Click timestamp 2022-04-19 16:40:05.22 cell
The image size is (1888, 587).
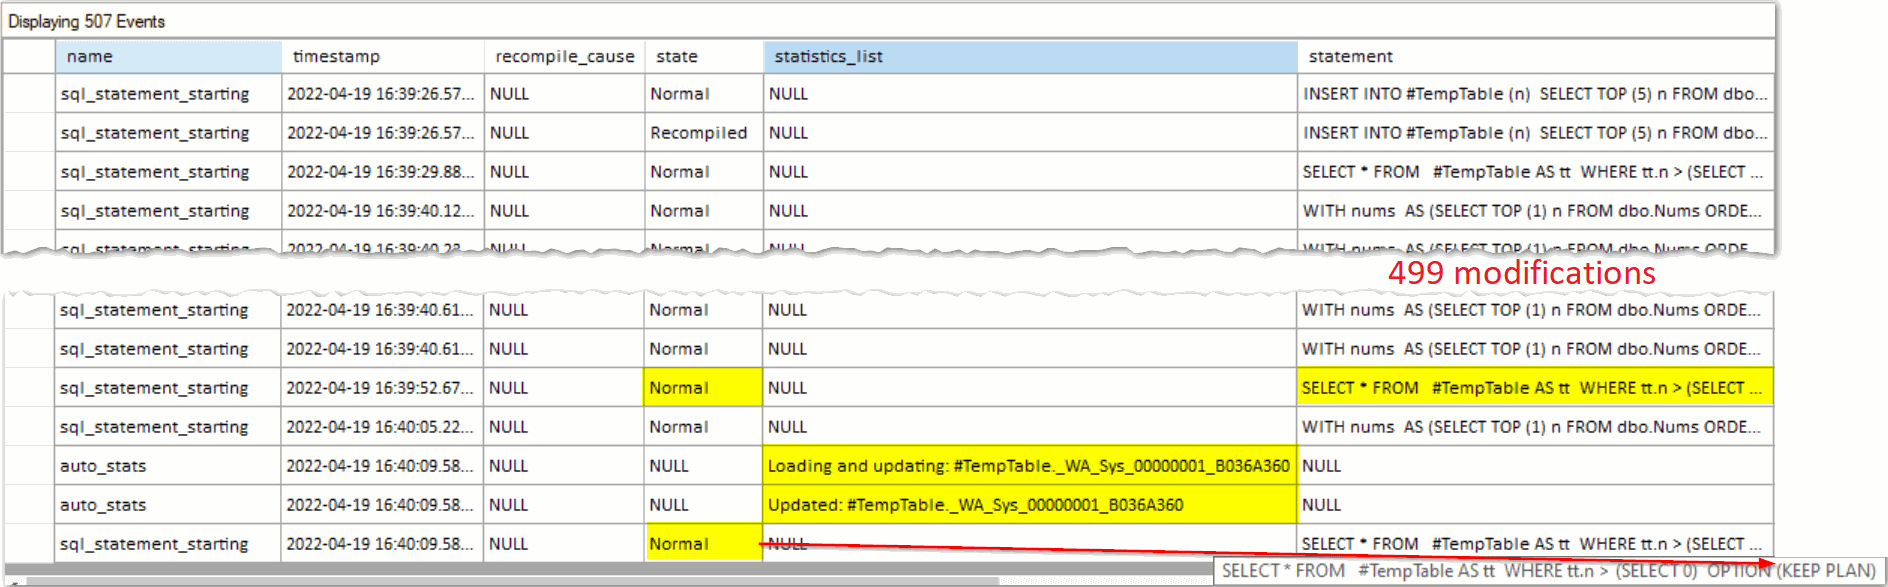click(381, 427)
